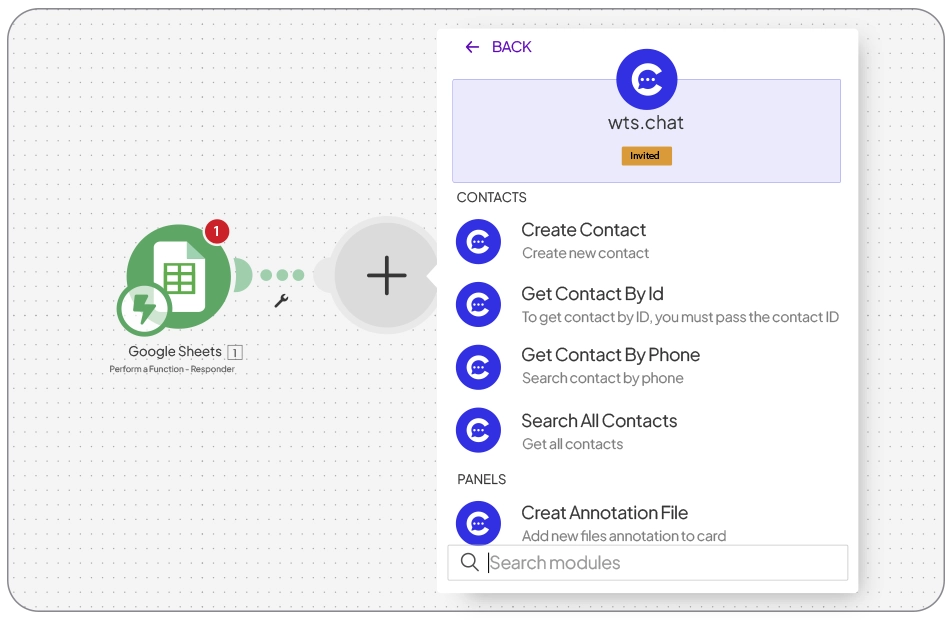Click the BACK arrow icon

pos(472,47)
